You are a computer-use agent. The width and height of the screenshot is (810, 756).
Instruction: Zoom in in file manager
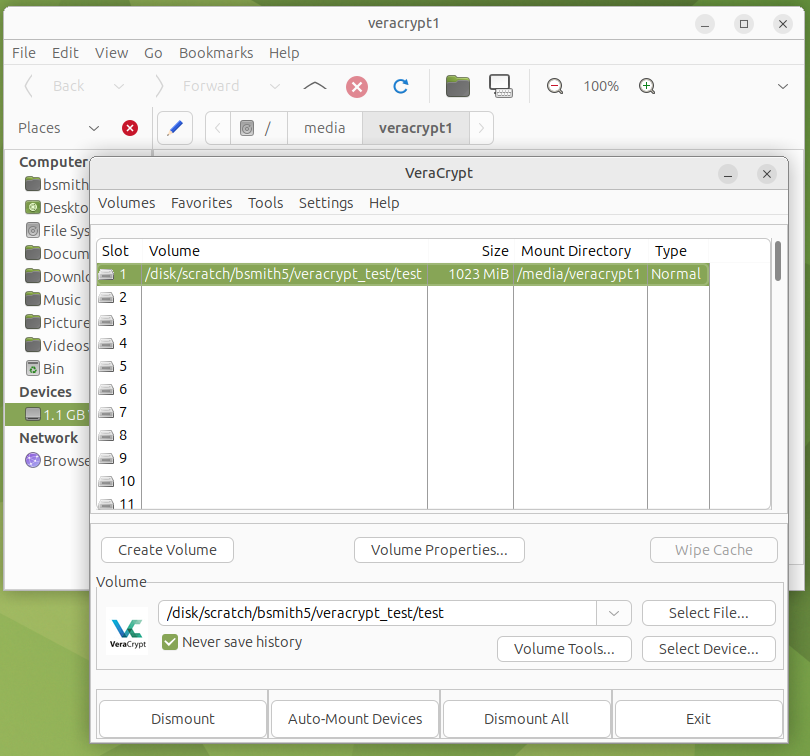647,86
